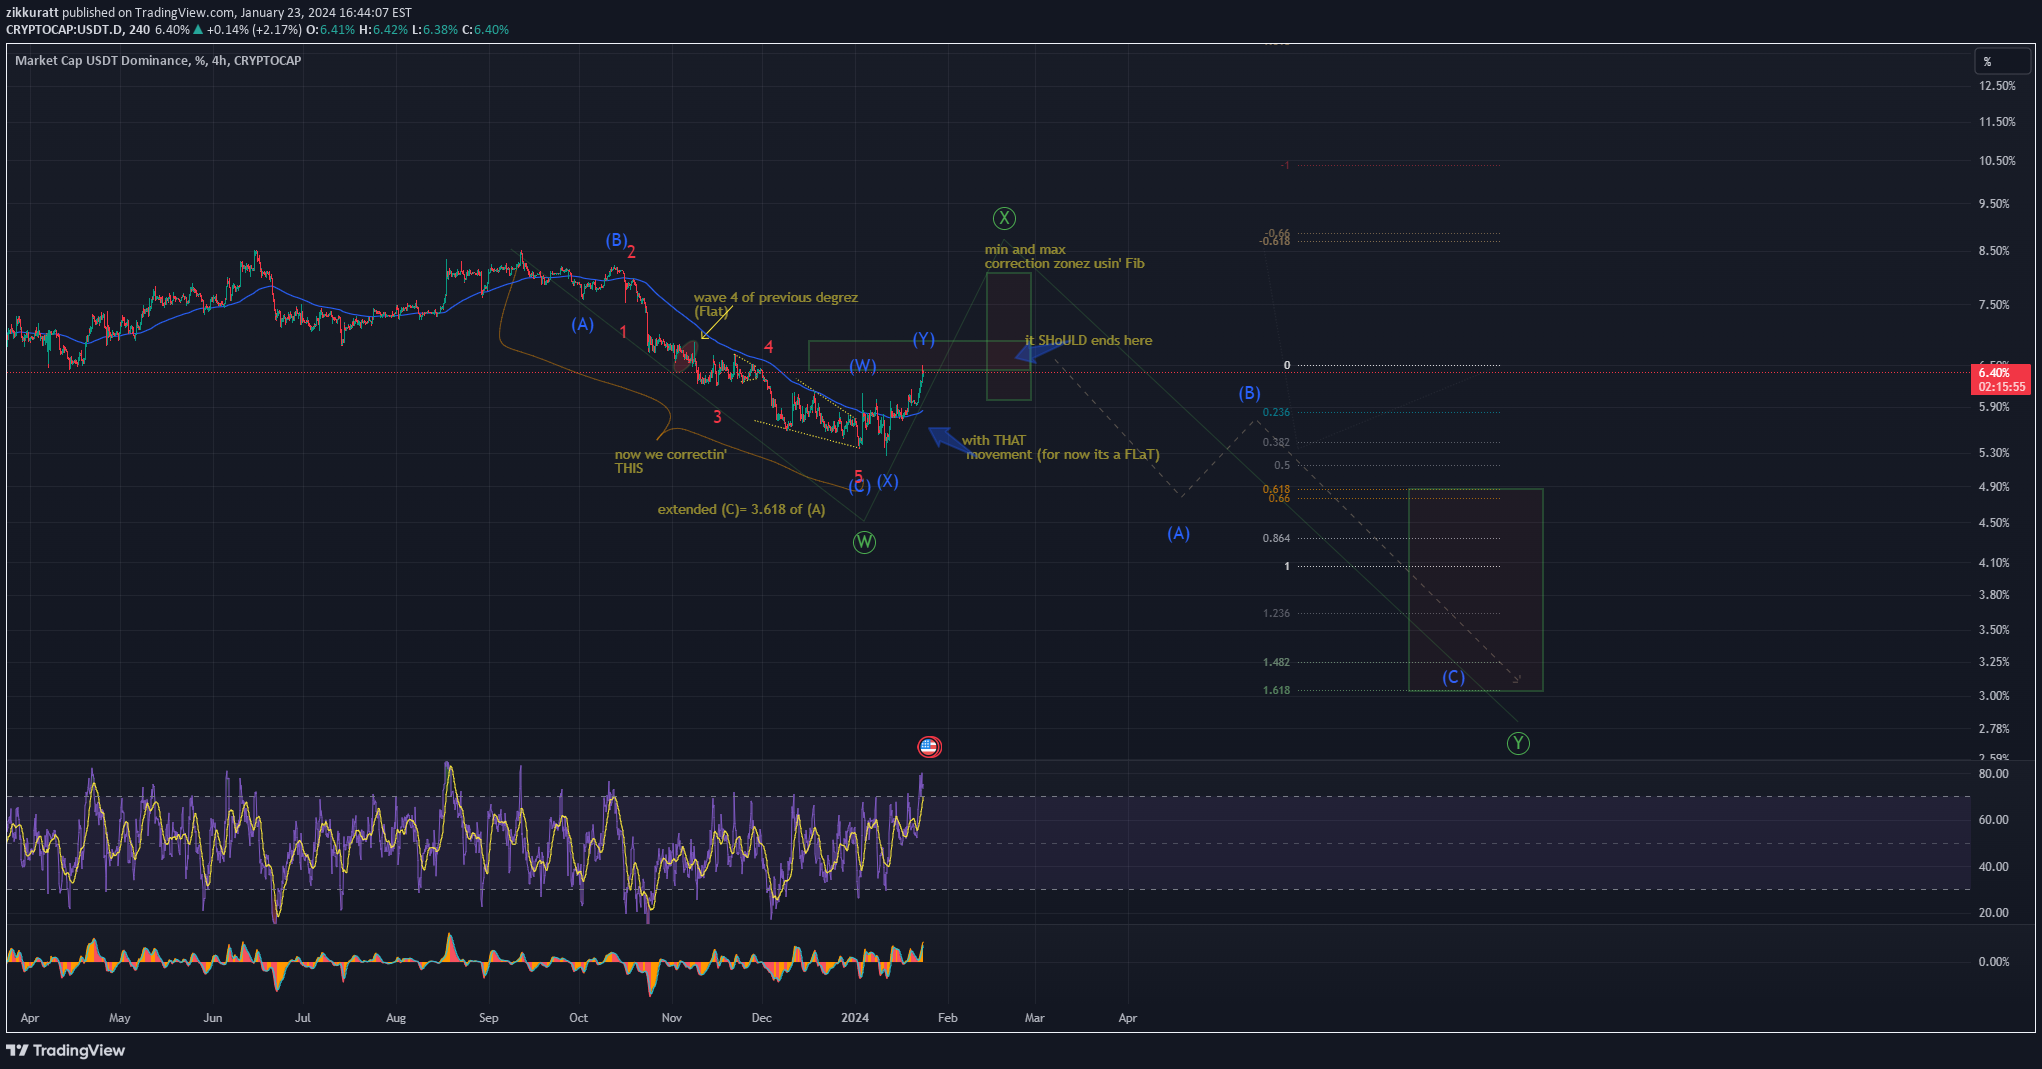Click the text 'wave 4 of previous degrez'
Viewport: 2042px width, 1069px height.
pos(776,298)
